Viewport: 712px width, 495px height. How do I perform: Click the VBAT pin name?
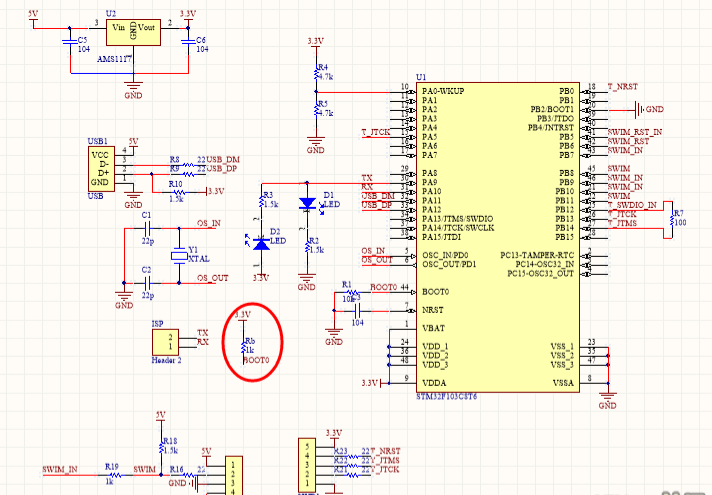(x=433, y=328)
